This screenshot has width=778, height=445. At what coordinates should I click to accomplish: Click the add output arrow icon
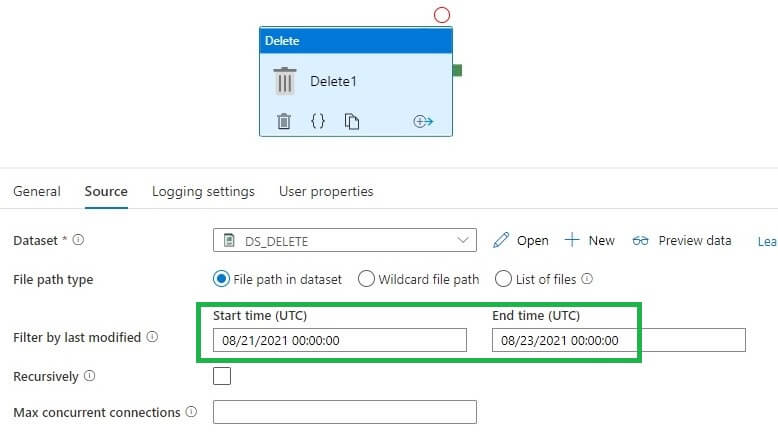pos(423,121)
